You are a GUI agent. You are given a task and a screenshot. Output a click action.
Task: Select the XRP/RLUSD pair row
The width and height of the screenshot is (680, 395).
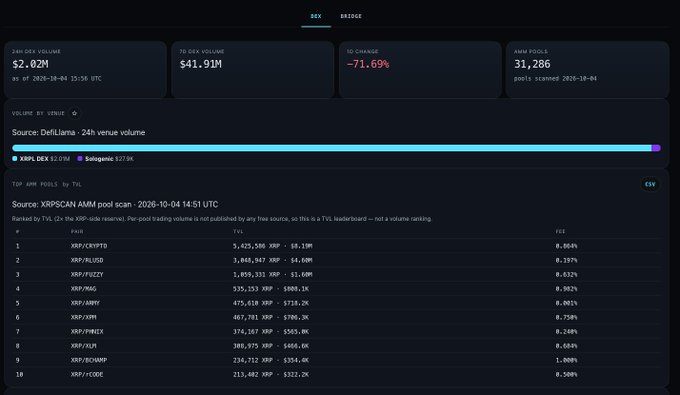coord(337,260)
